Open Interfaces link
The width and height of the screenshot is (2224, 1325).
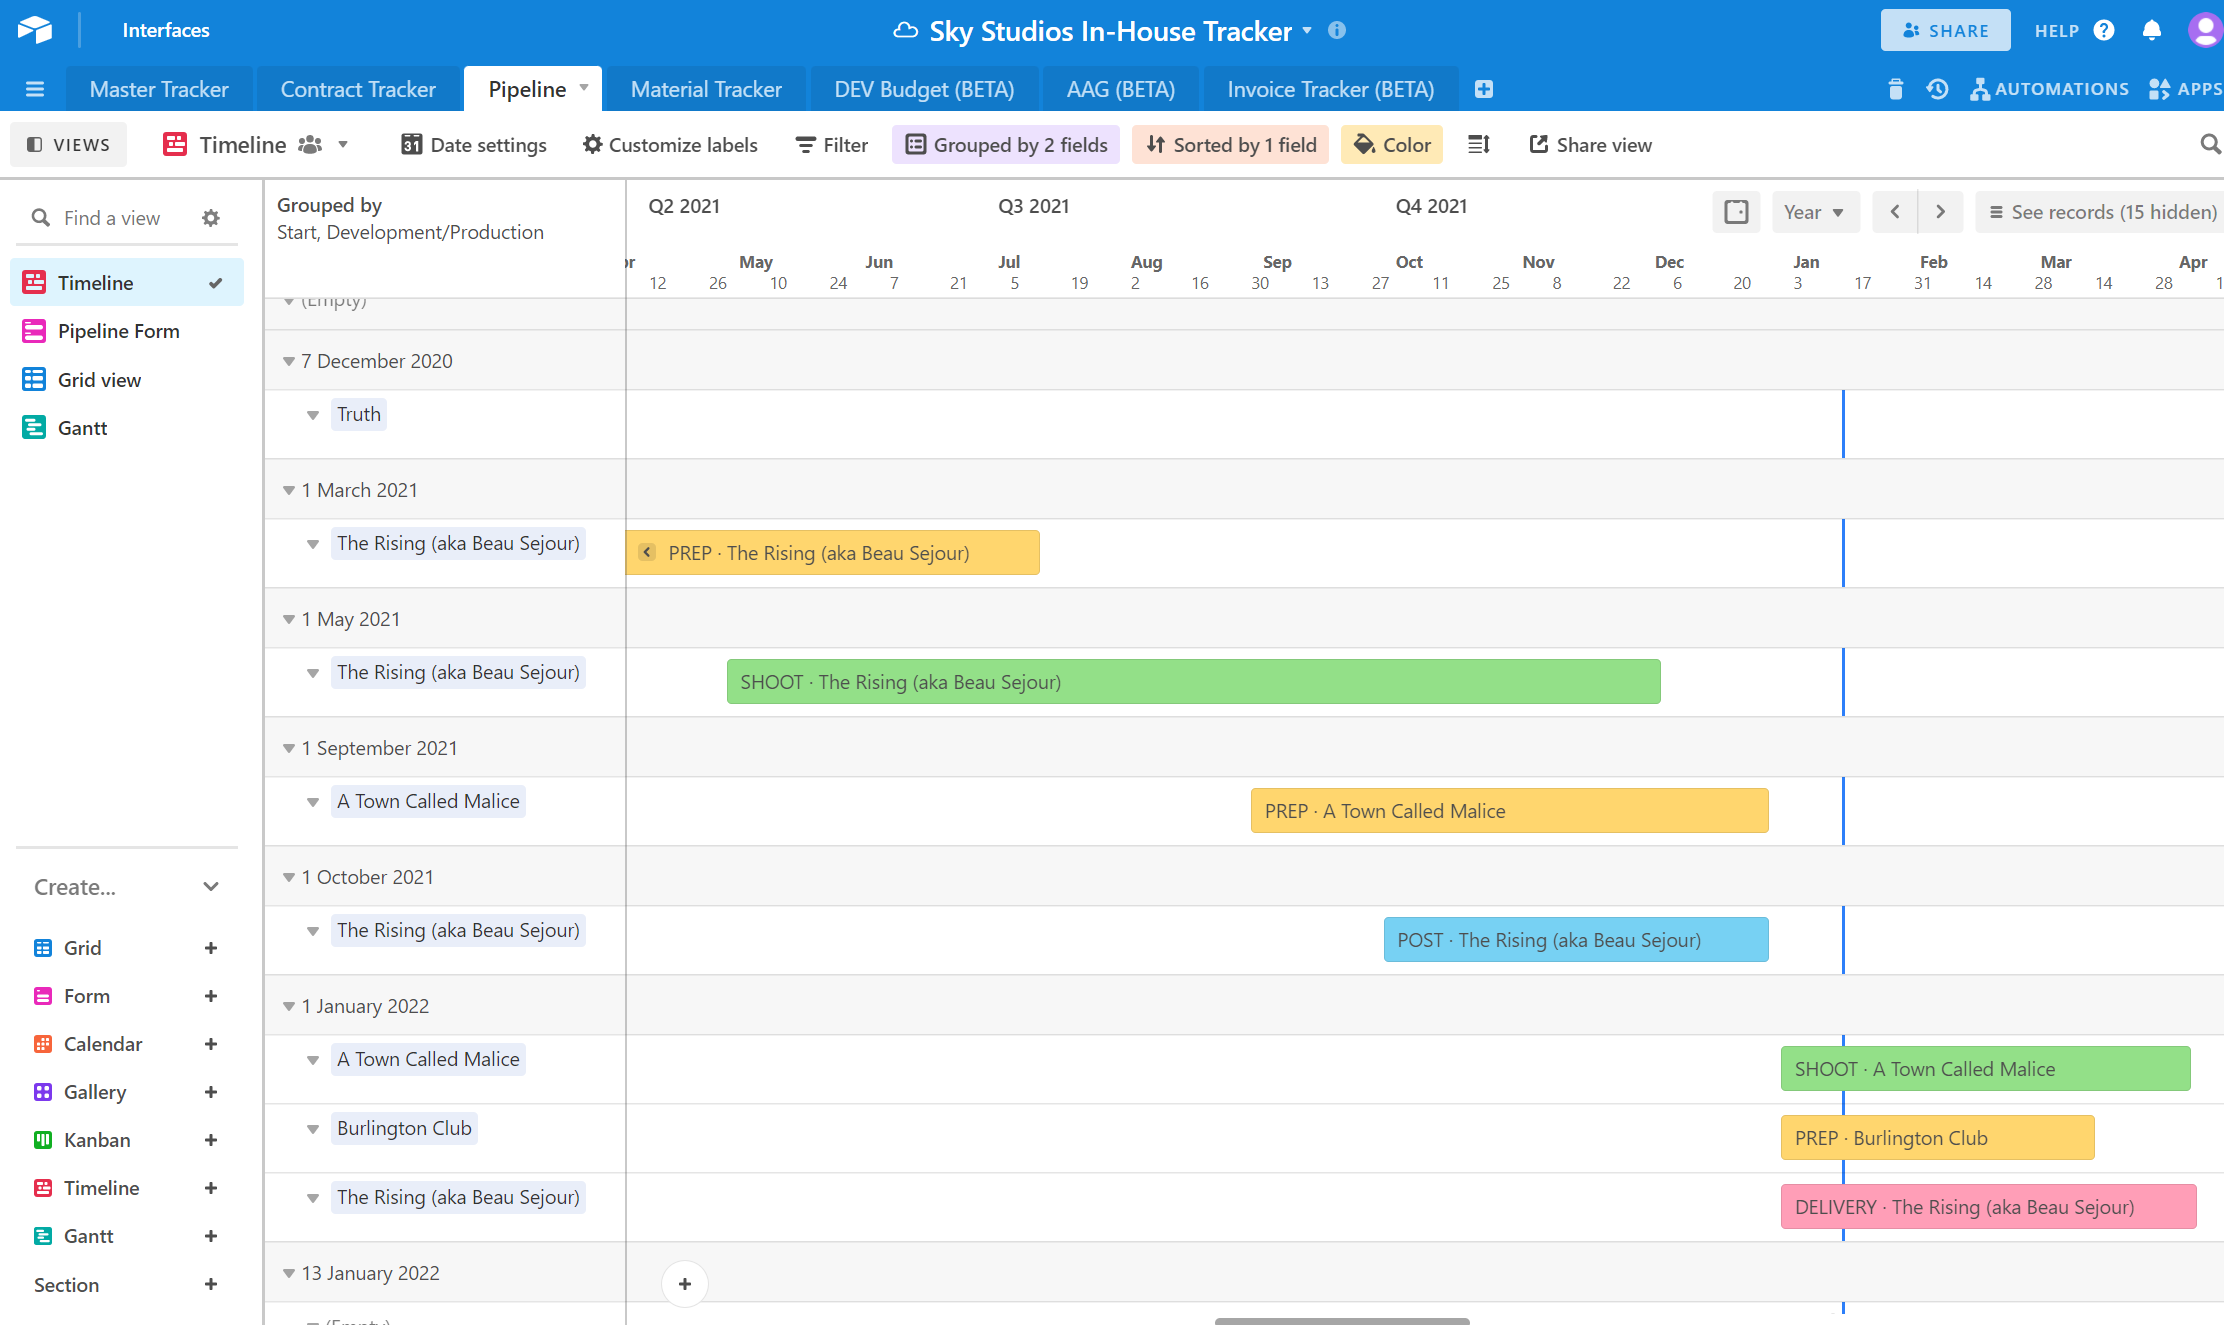point(166,31)
